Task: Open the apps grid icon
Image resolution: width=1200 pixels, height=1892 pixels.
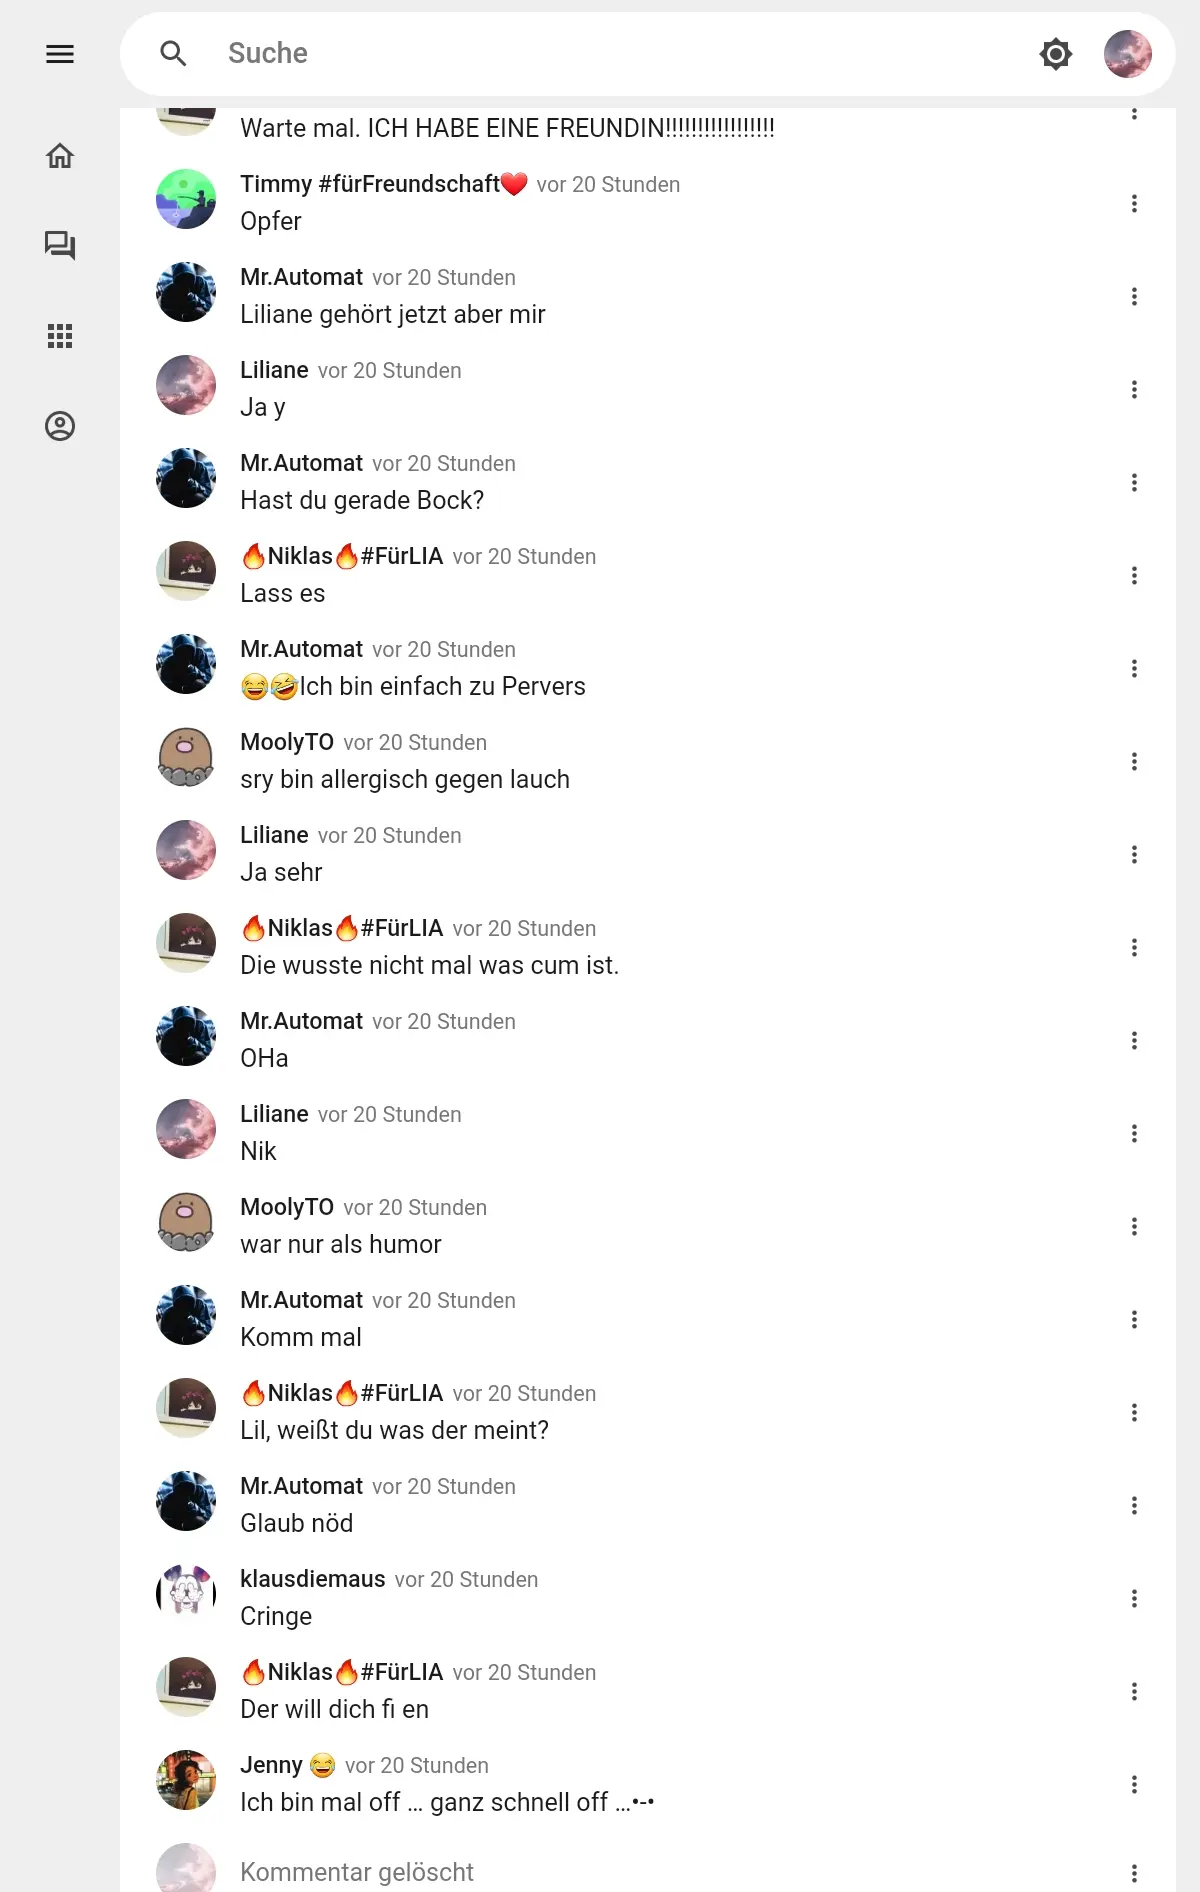Action: point(60,336)
